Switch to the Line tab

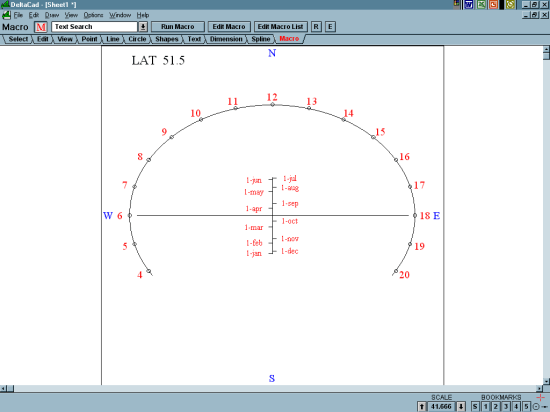(x=113, y=39)
